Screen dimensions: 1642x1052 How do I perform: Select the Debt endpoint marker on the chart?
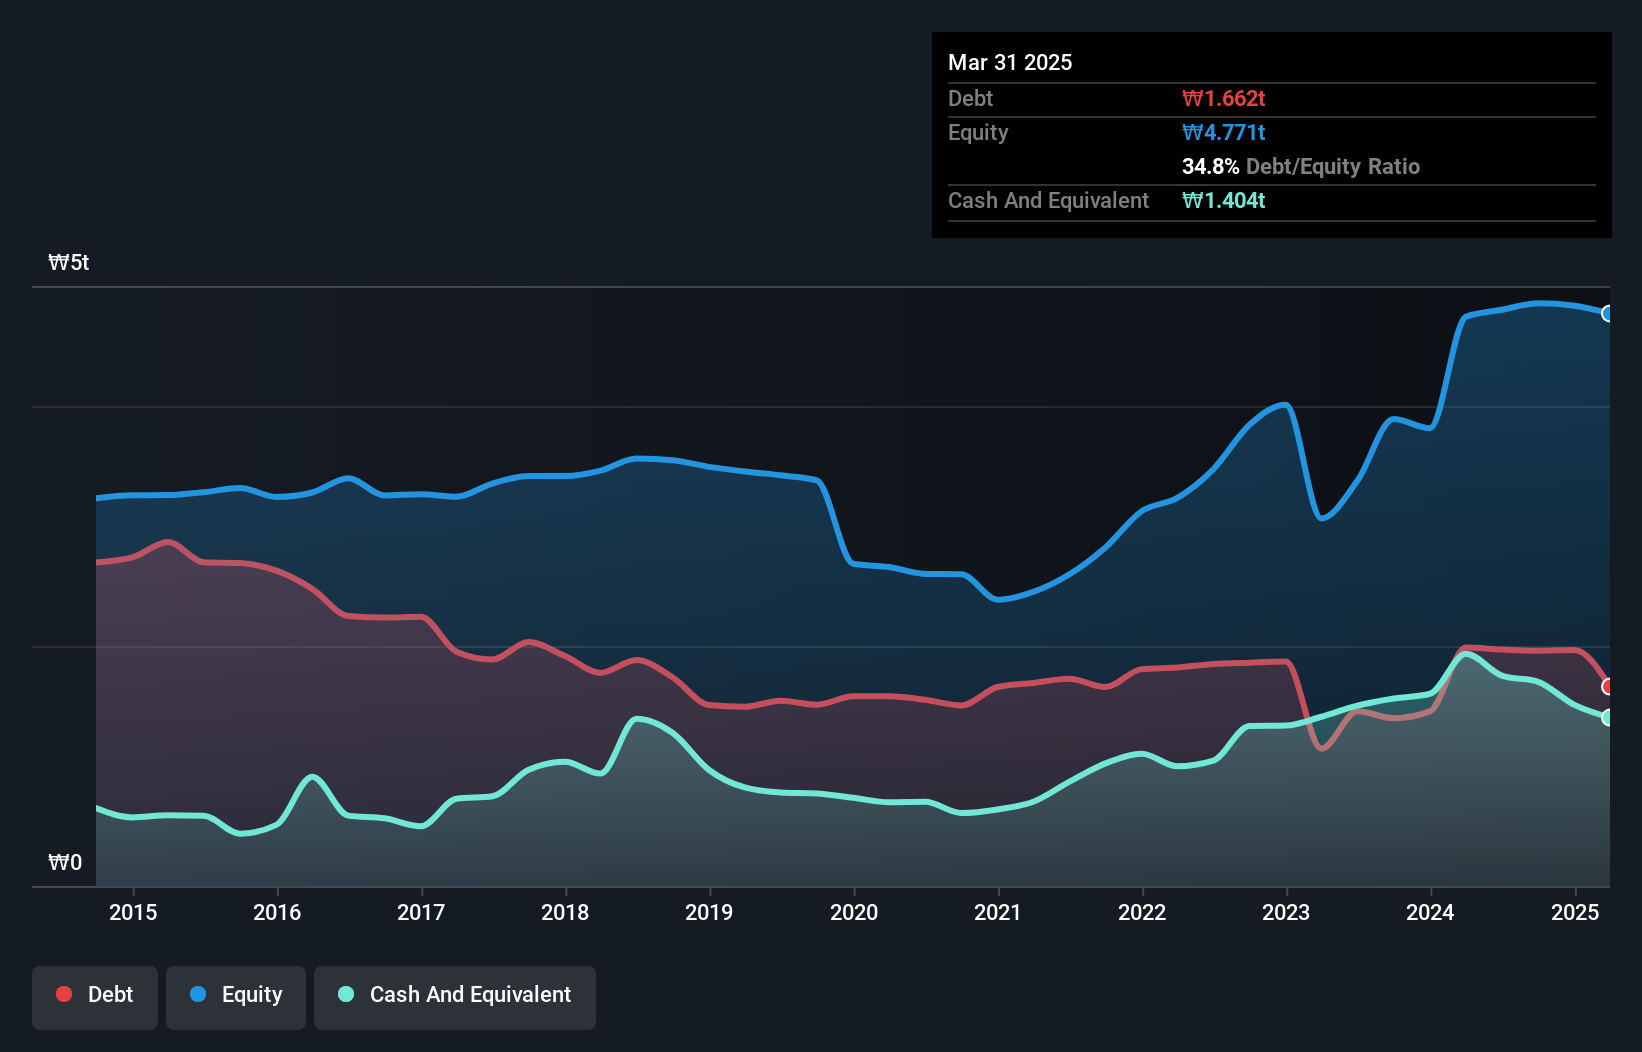pos(1608,686)
